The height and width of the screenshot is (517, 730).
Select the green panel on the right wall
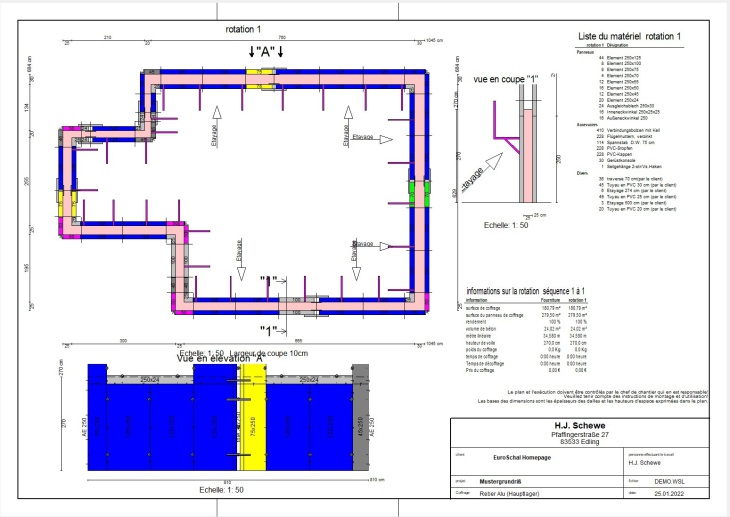click(x=411, y=192)
